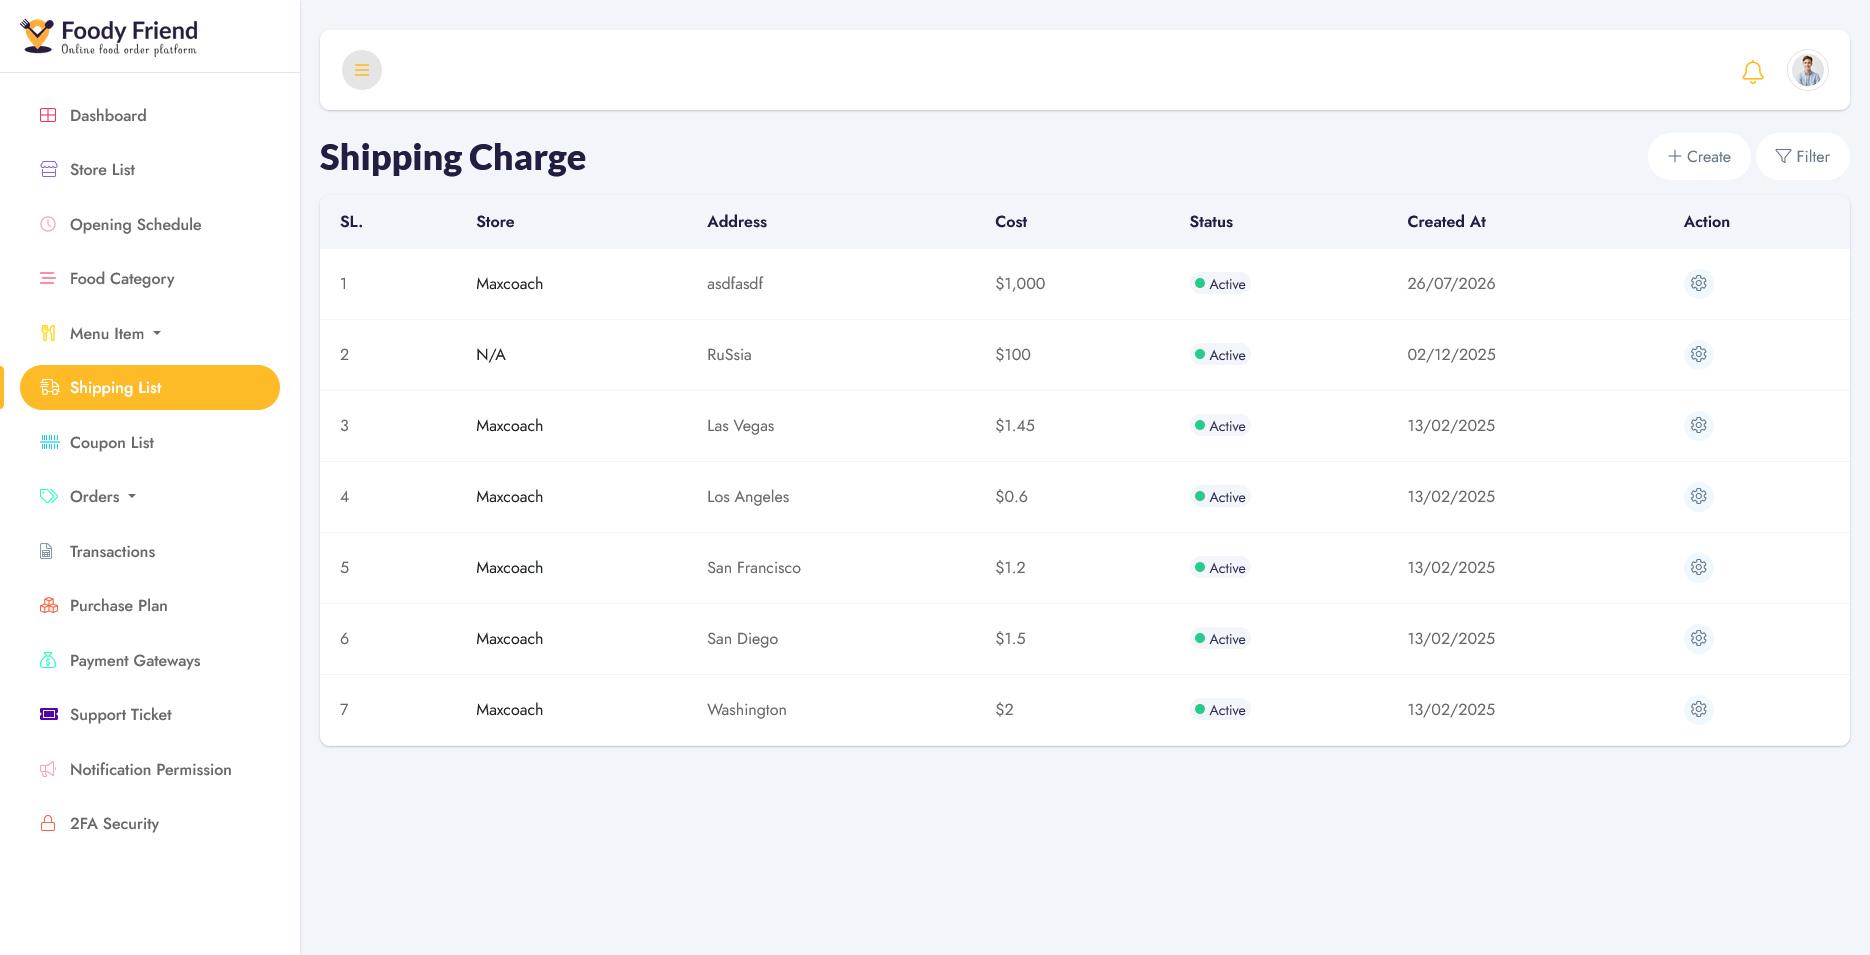
Task: Open the settings gear for the Los Angeles row
Action: (1698, 497)
